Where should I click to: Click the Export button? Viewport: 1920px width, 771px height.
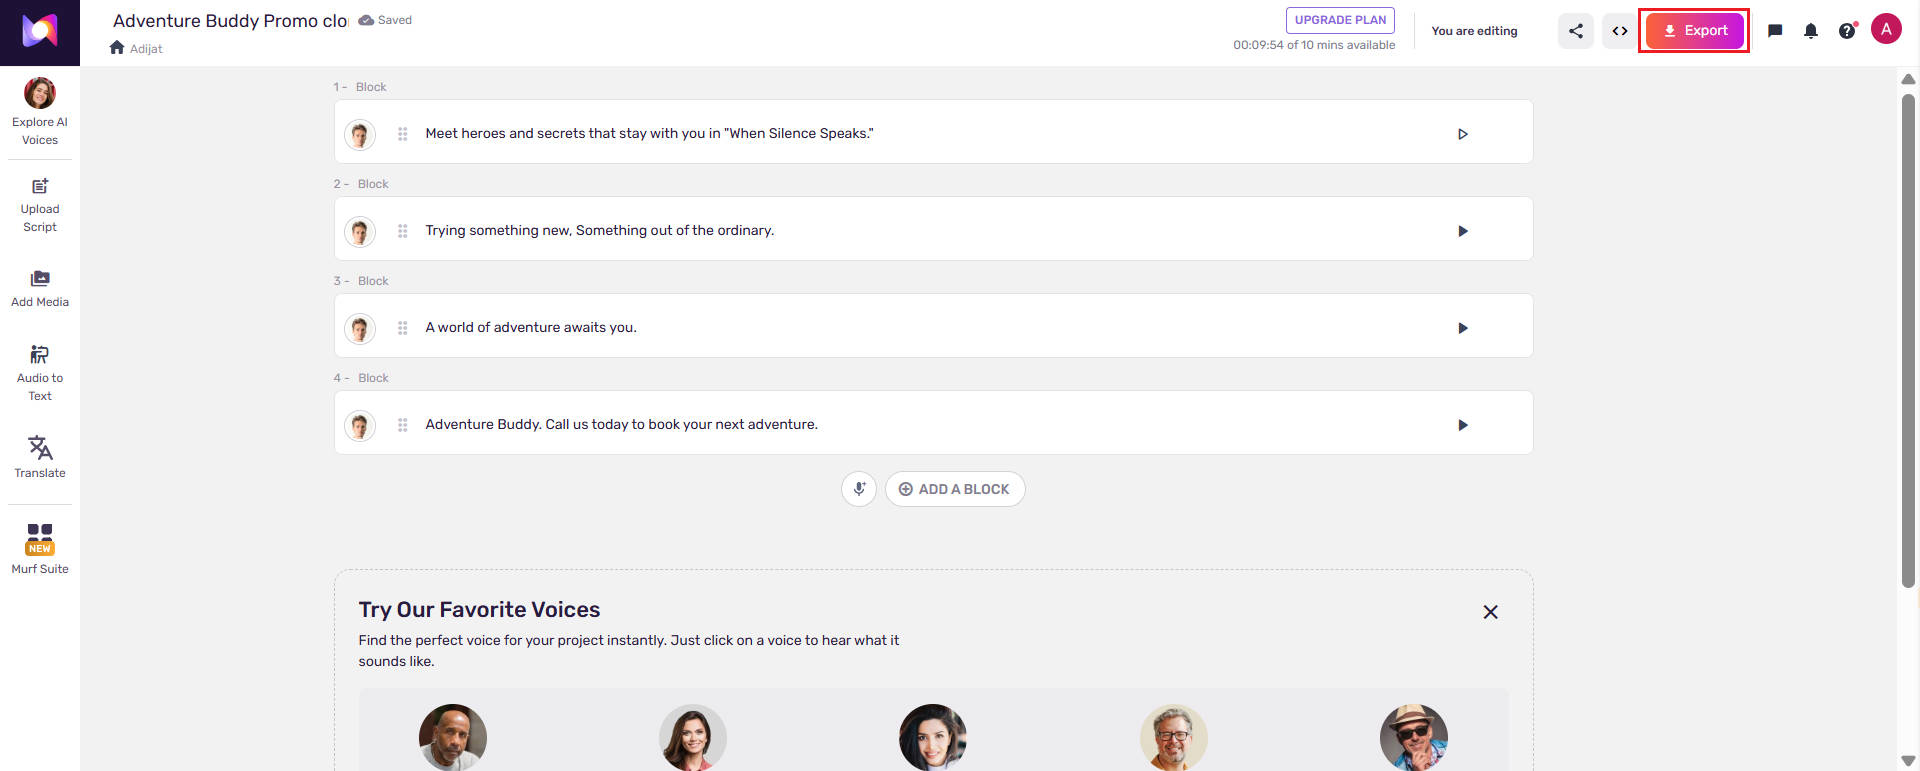1694,31
